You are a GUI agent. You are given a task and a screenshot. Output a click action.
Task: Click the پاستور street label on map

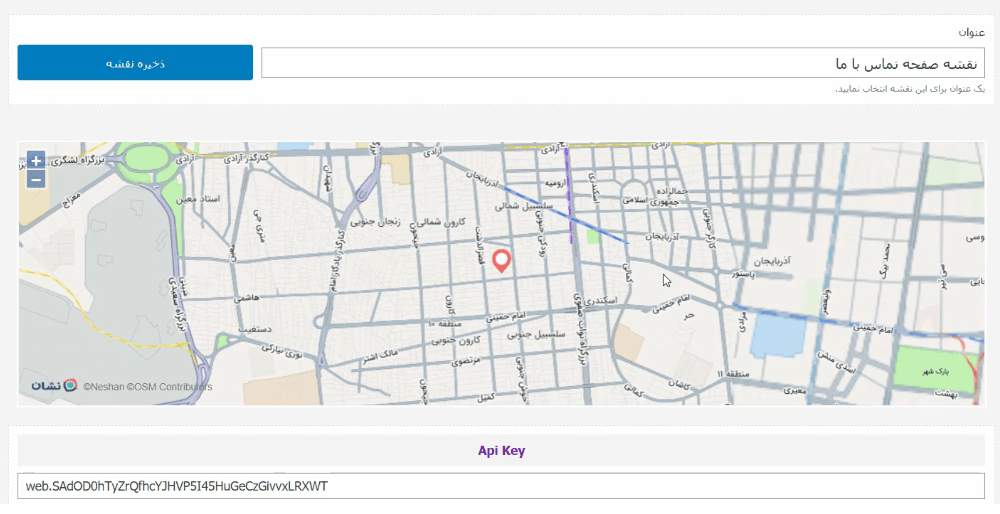point(743,274)
